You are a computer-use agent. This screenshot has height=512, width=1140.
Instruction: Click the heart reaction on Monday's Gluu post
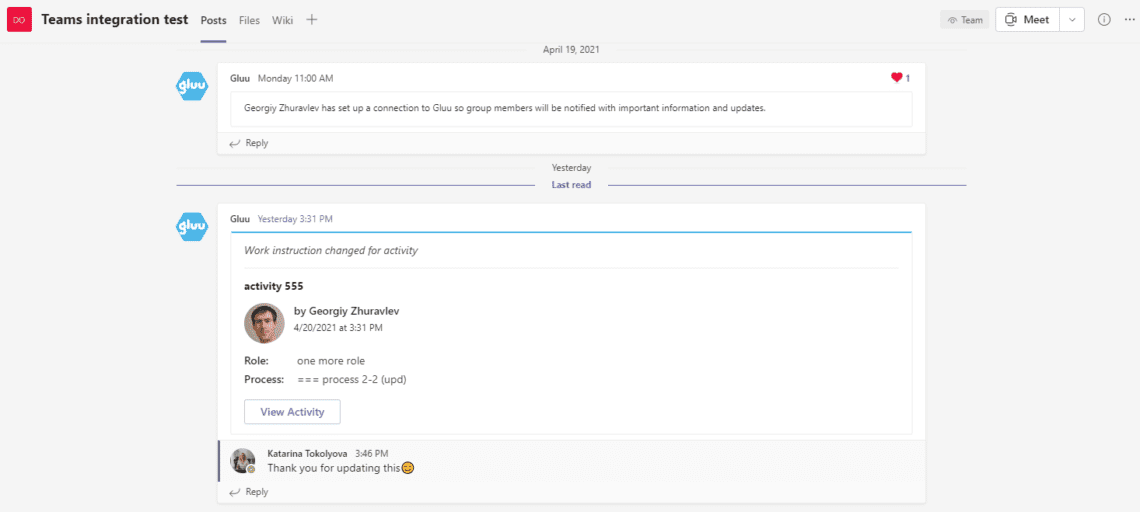(896, 78)
